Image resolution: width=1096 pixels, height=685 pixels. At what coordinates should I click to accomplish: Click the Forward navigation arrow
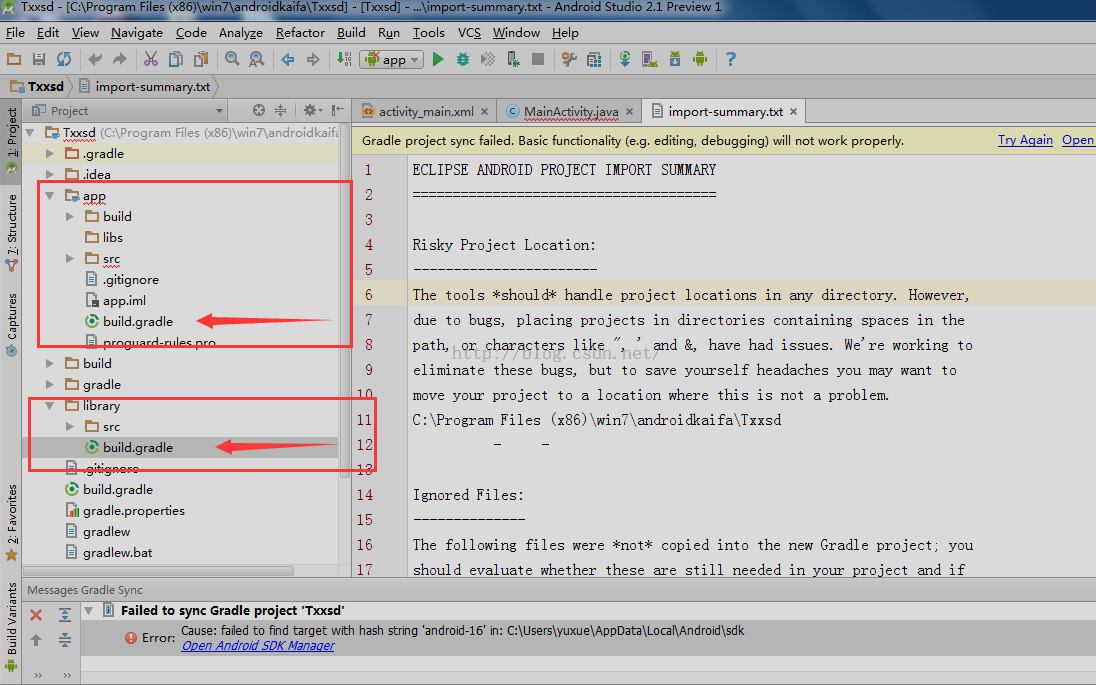click(x=313, y=59)
